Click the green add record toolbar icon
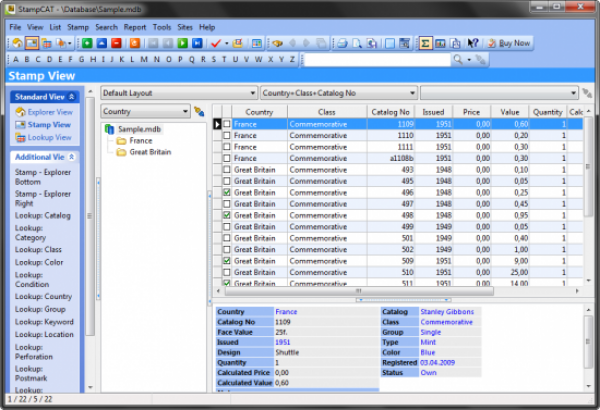The image size is (600, 410). pyautogui.click(x=87, y=43)
